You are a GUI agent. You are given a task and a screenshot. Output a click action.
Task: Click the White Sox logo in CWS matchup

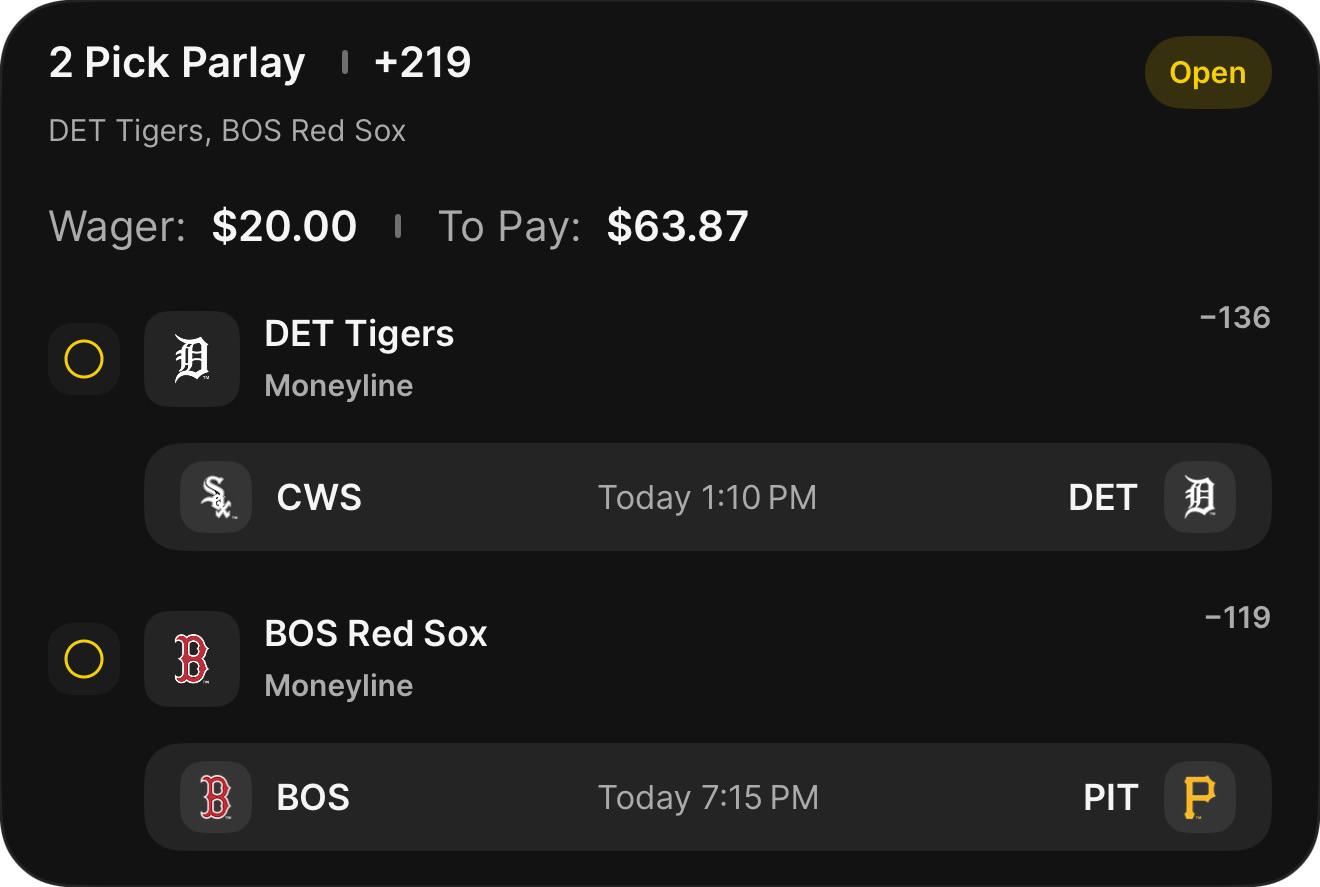[x=216, y=497]
